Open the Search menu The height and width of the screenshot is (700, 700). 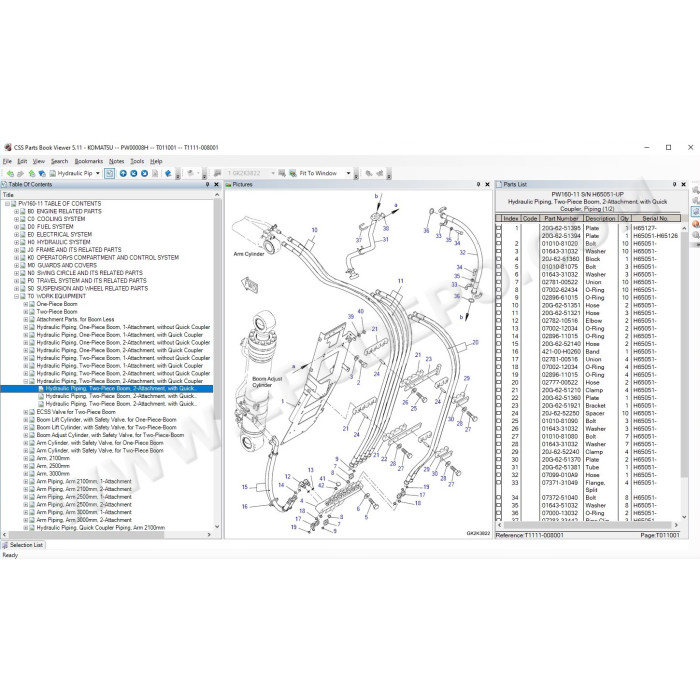point(59,161)
